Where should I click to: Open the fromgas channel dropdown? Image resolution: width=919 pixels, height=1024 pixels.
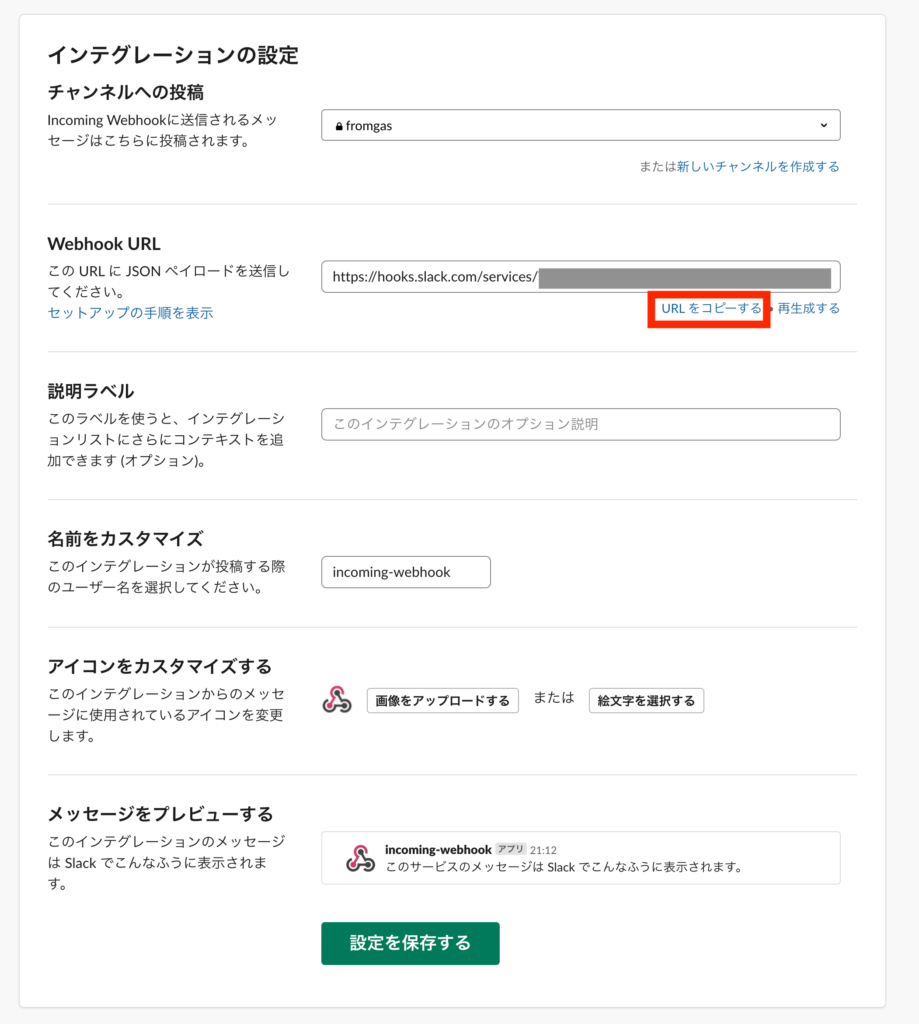pyautogui.click(x=581, y=125)
